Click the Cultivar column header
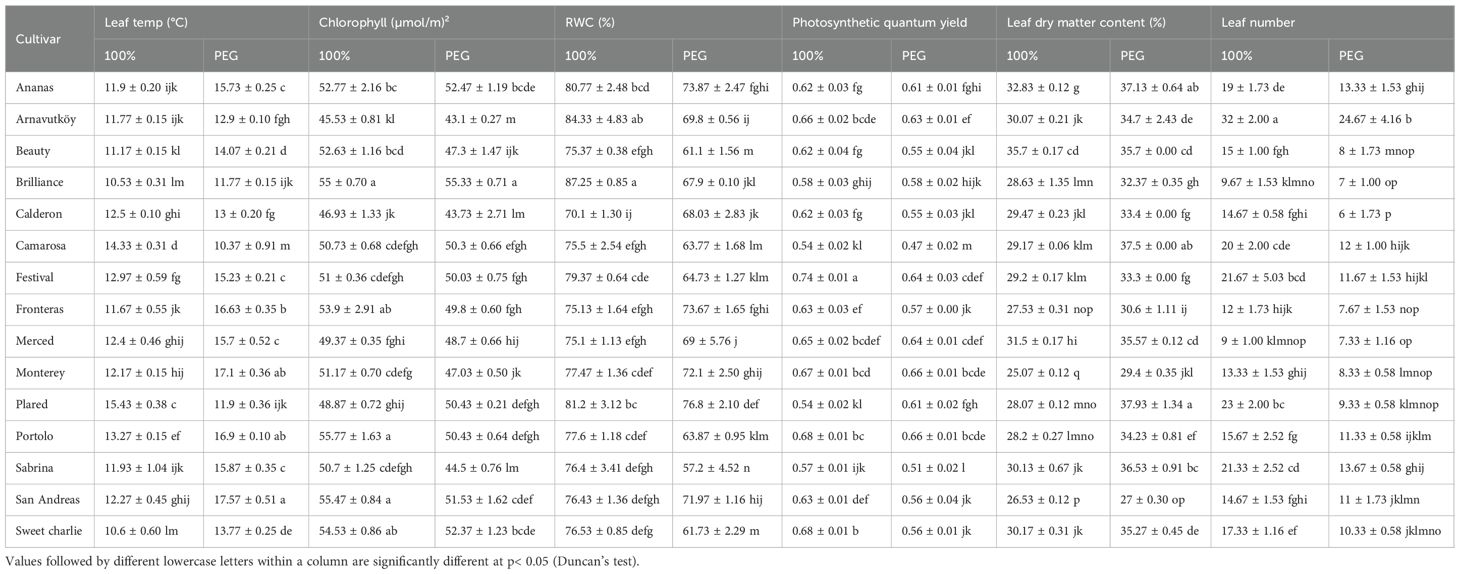The width and height of the screenshot is (1460, 574). point(36,37)
